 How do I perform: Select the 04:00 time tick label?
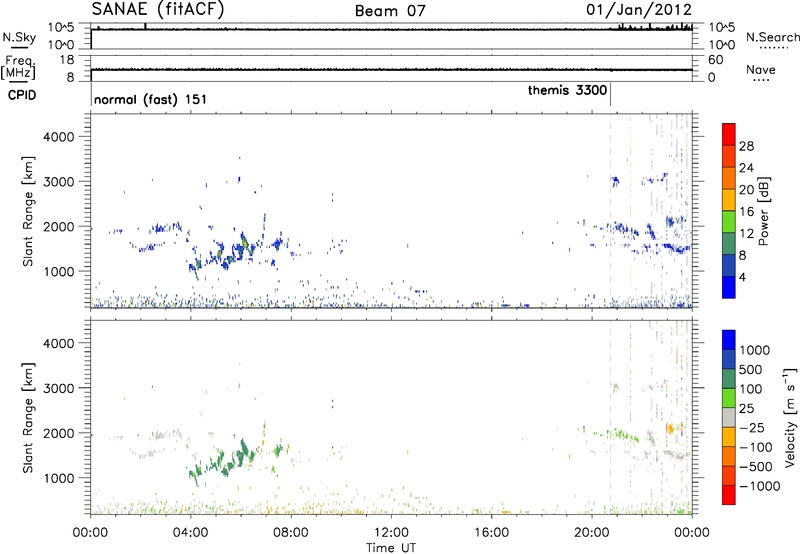click(x=191, y=533)
